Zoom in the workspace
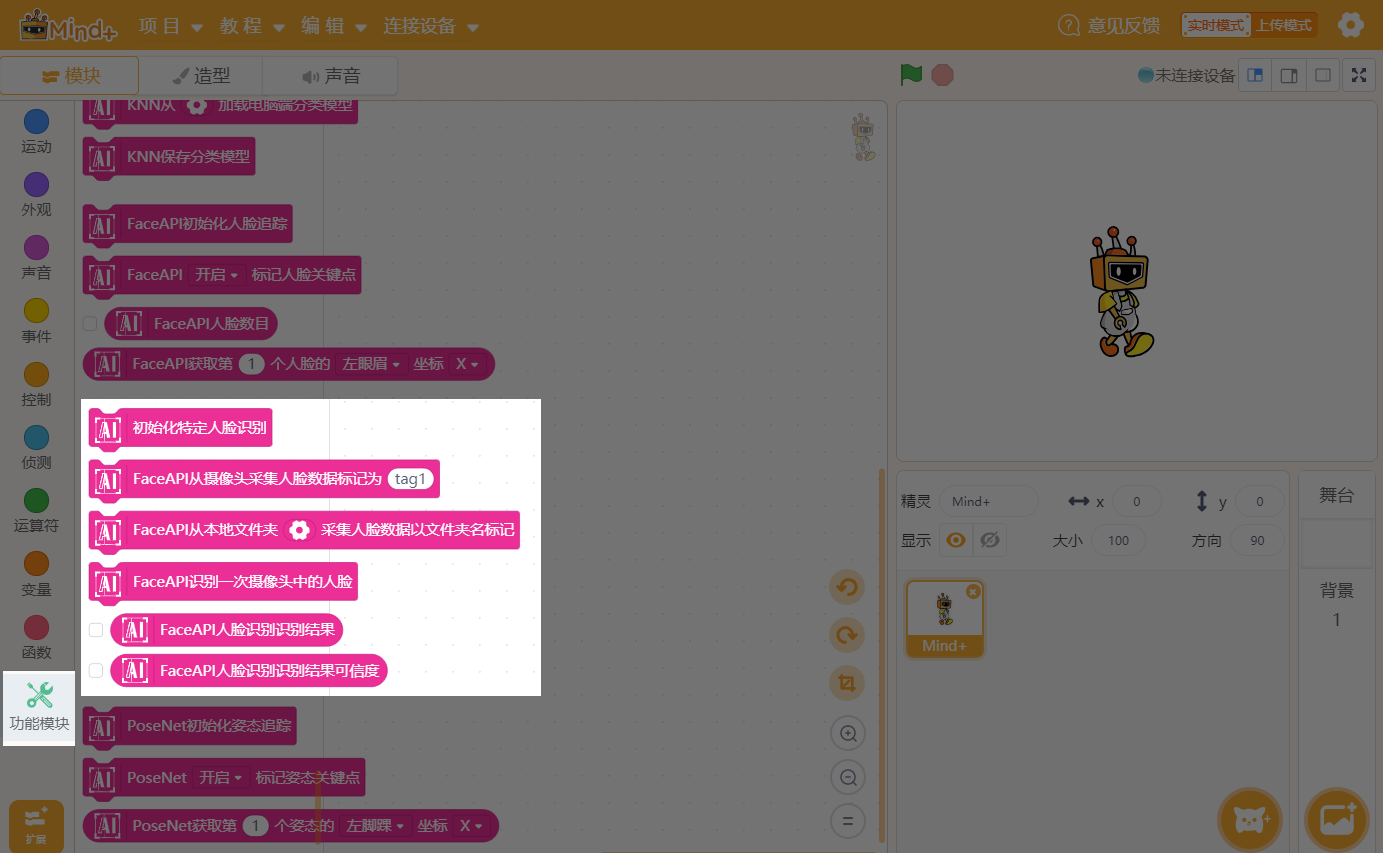1383x853 pixels. click(848, 734)
